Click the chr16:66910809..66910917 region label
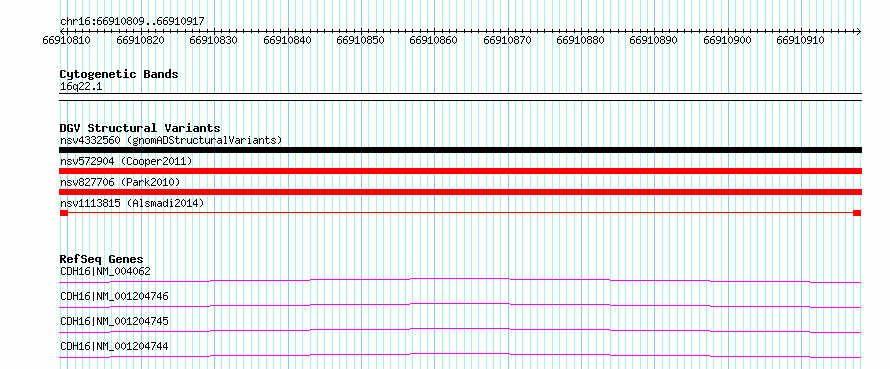This screenshot has height=369, width=890. 132,22
